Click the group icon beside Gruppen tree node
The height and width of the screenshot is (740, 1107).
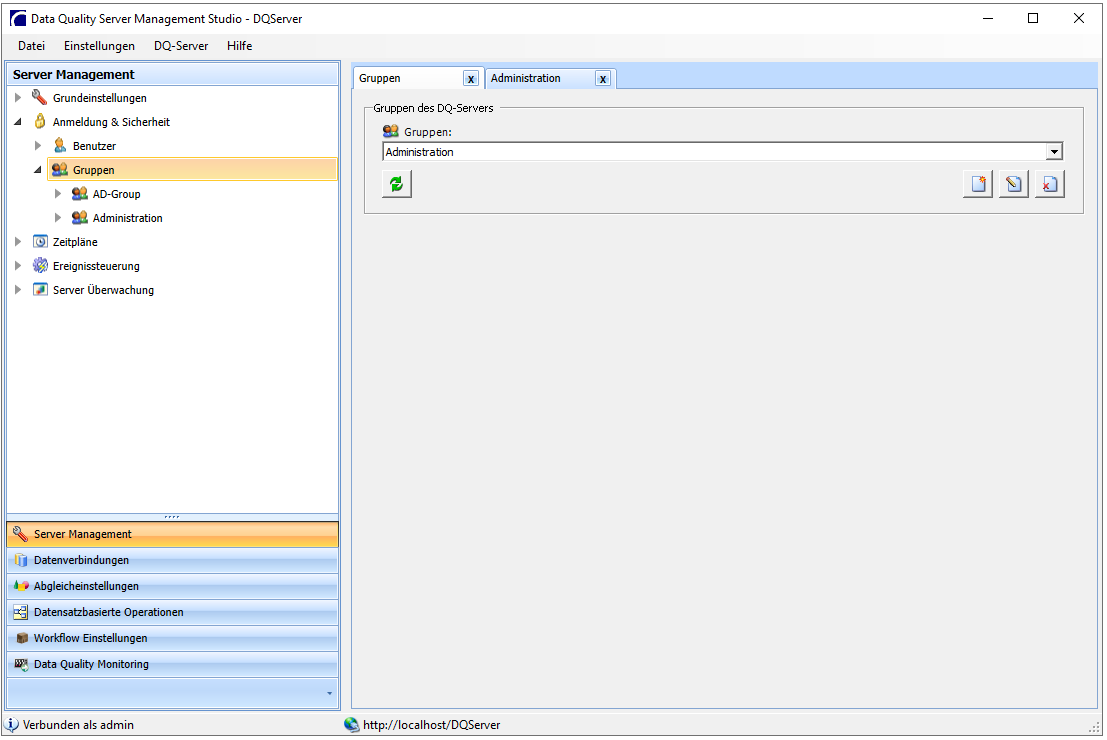[60, 169]
